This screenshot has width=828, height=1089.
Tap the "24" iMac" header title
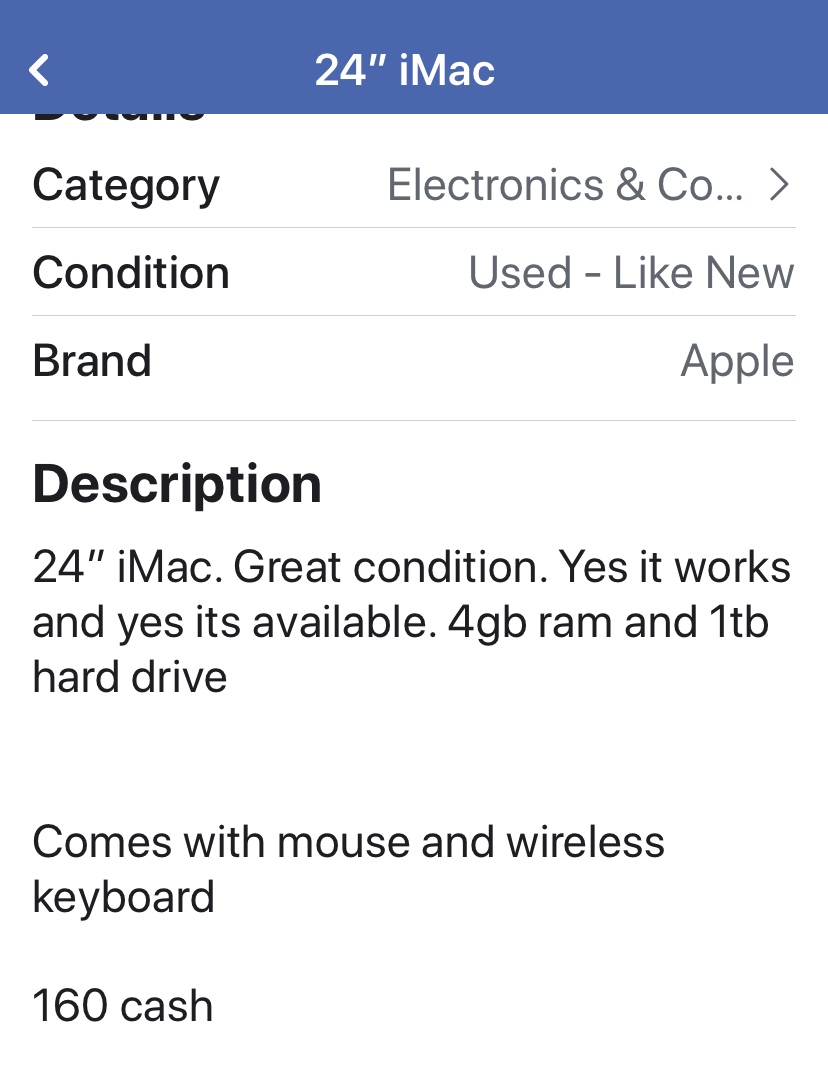pyautogui.click(x=405, y=70)
